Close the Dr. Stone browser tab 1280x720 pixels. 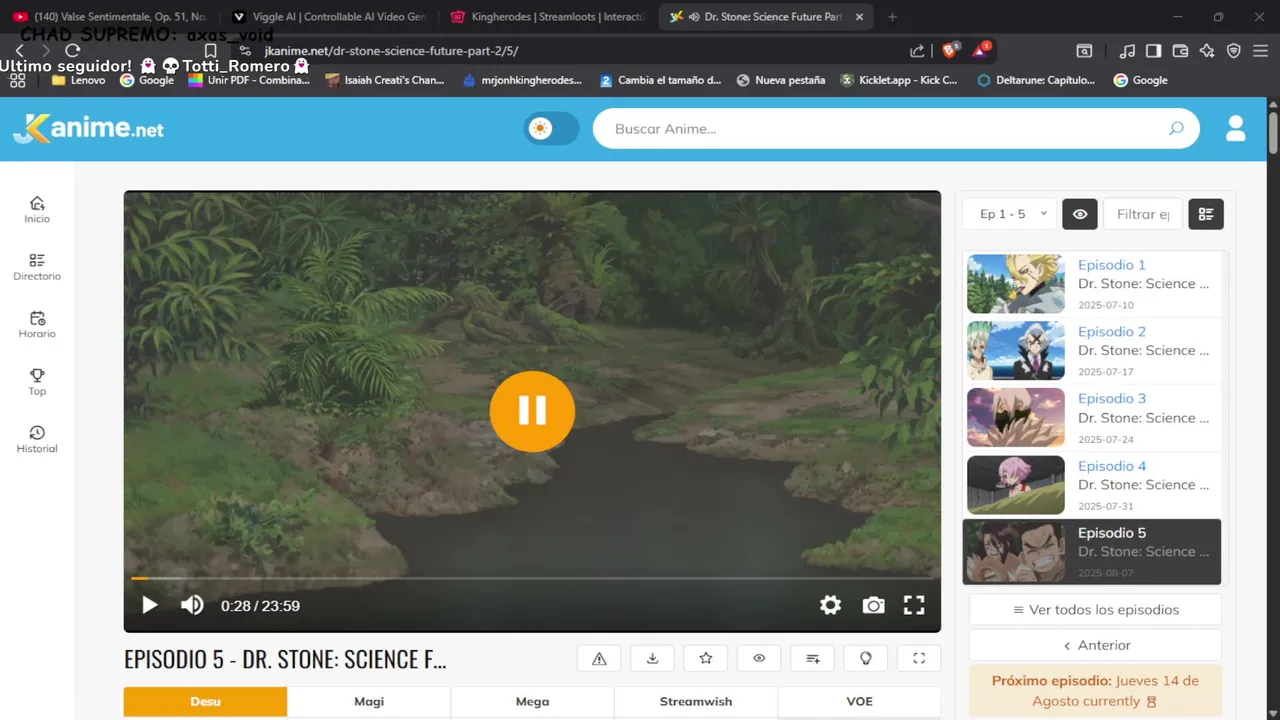[x=859, y=17]
